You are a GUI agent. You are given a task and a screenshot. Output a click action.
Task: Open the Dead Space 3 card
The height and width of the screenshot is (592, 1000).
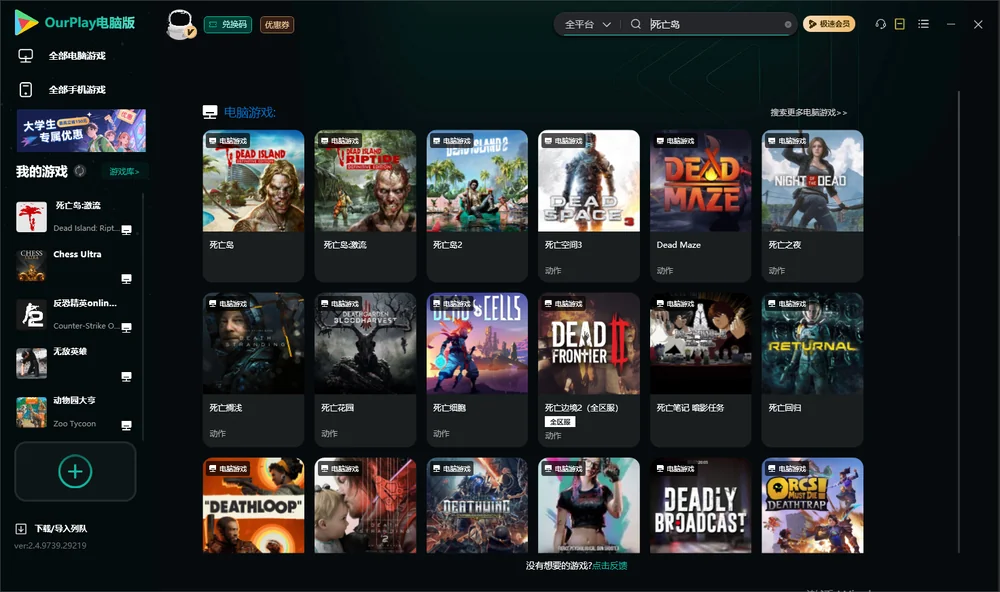(x=589, y=205)
